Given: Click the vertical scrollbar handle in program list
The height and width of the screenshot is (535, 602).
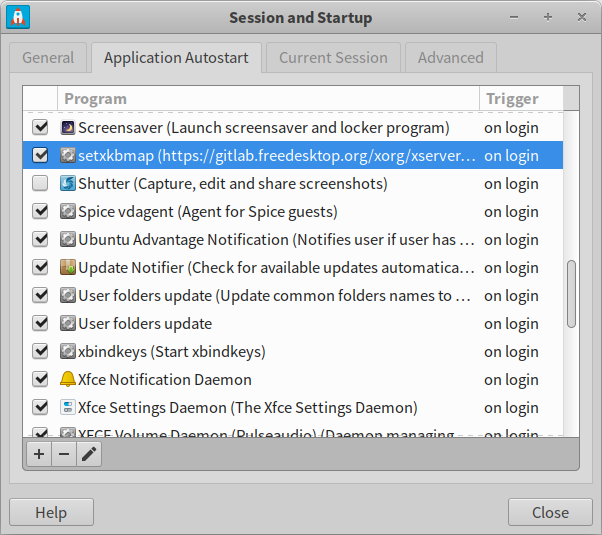Looking at the screenshot, I should 571,293.
